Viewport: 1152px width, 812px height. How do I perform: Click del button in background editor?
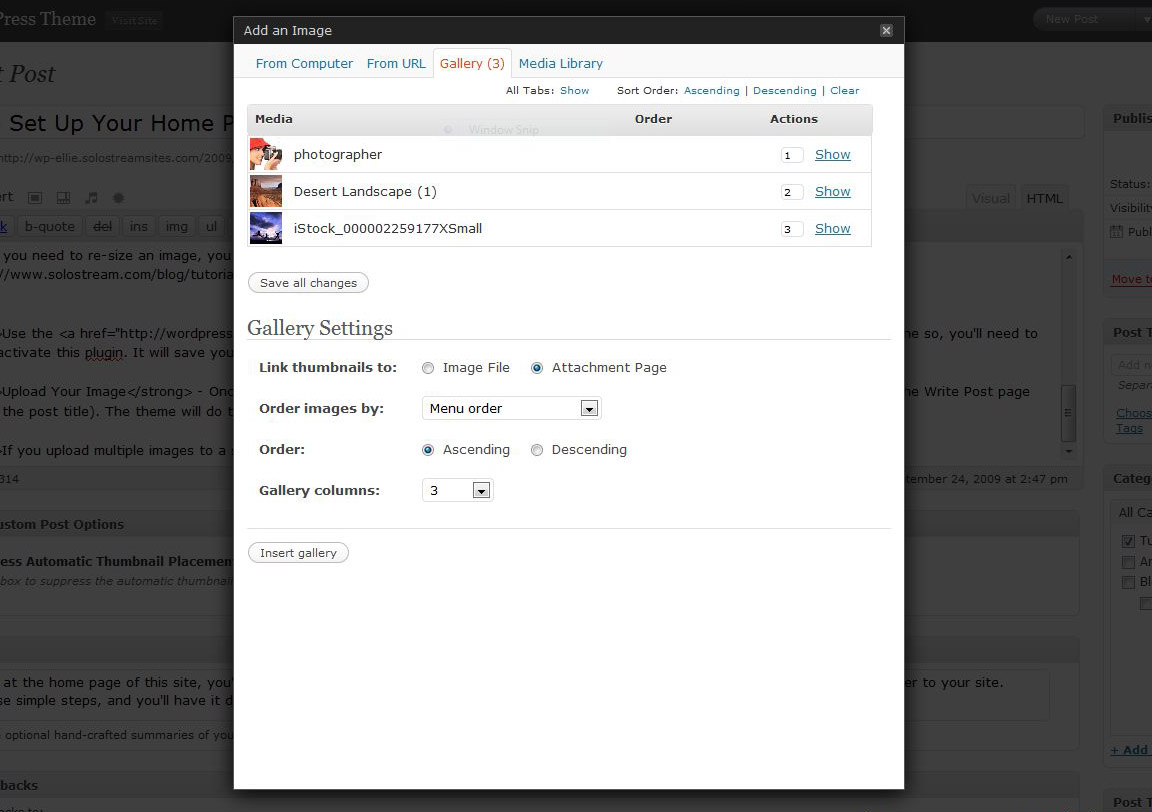[x=103, y=226]
